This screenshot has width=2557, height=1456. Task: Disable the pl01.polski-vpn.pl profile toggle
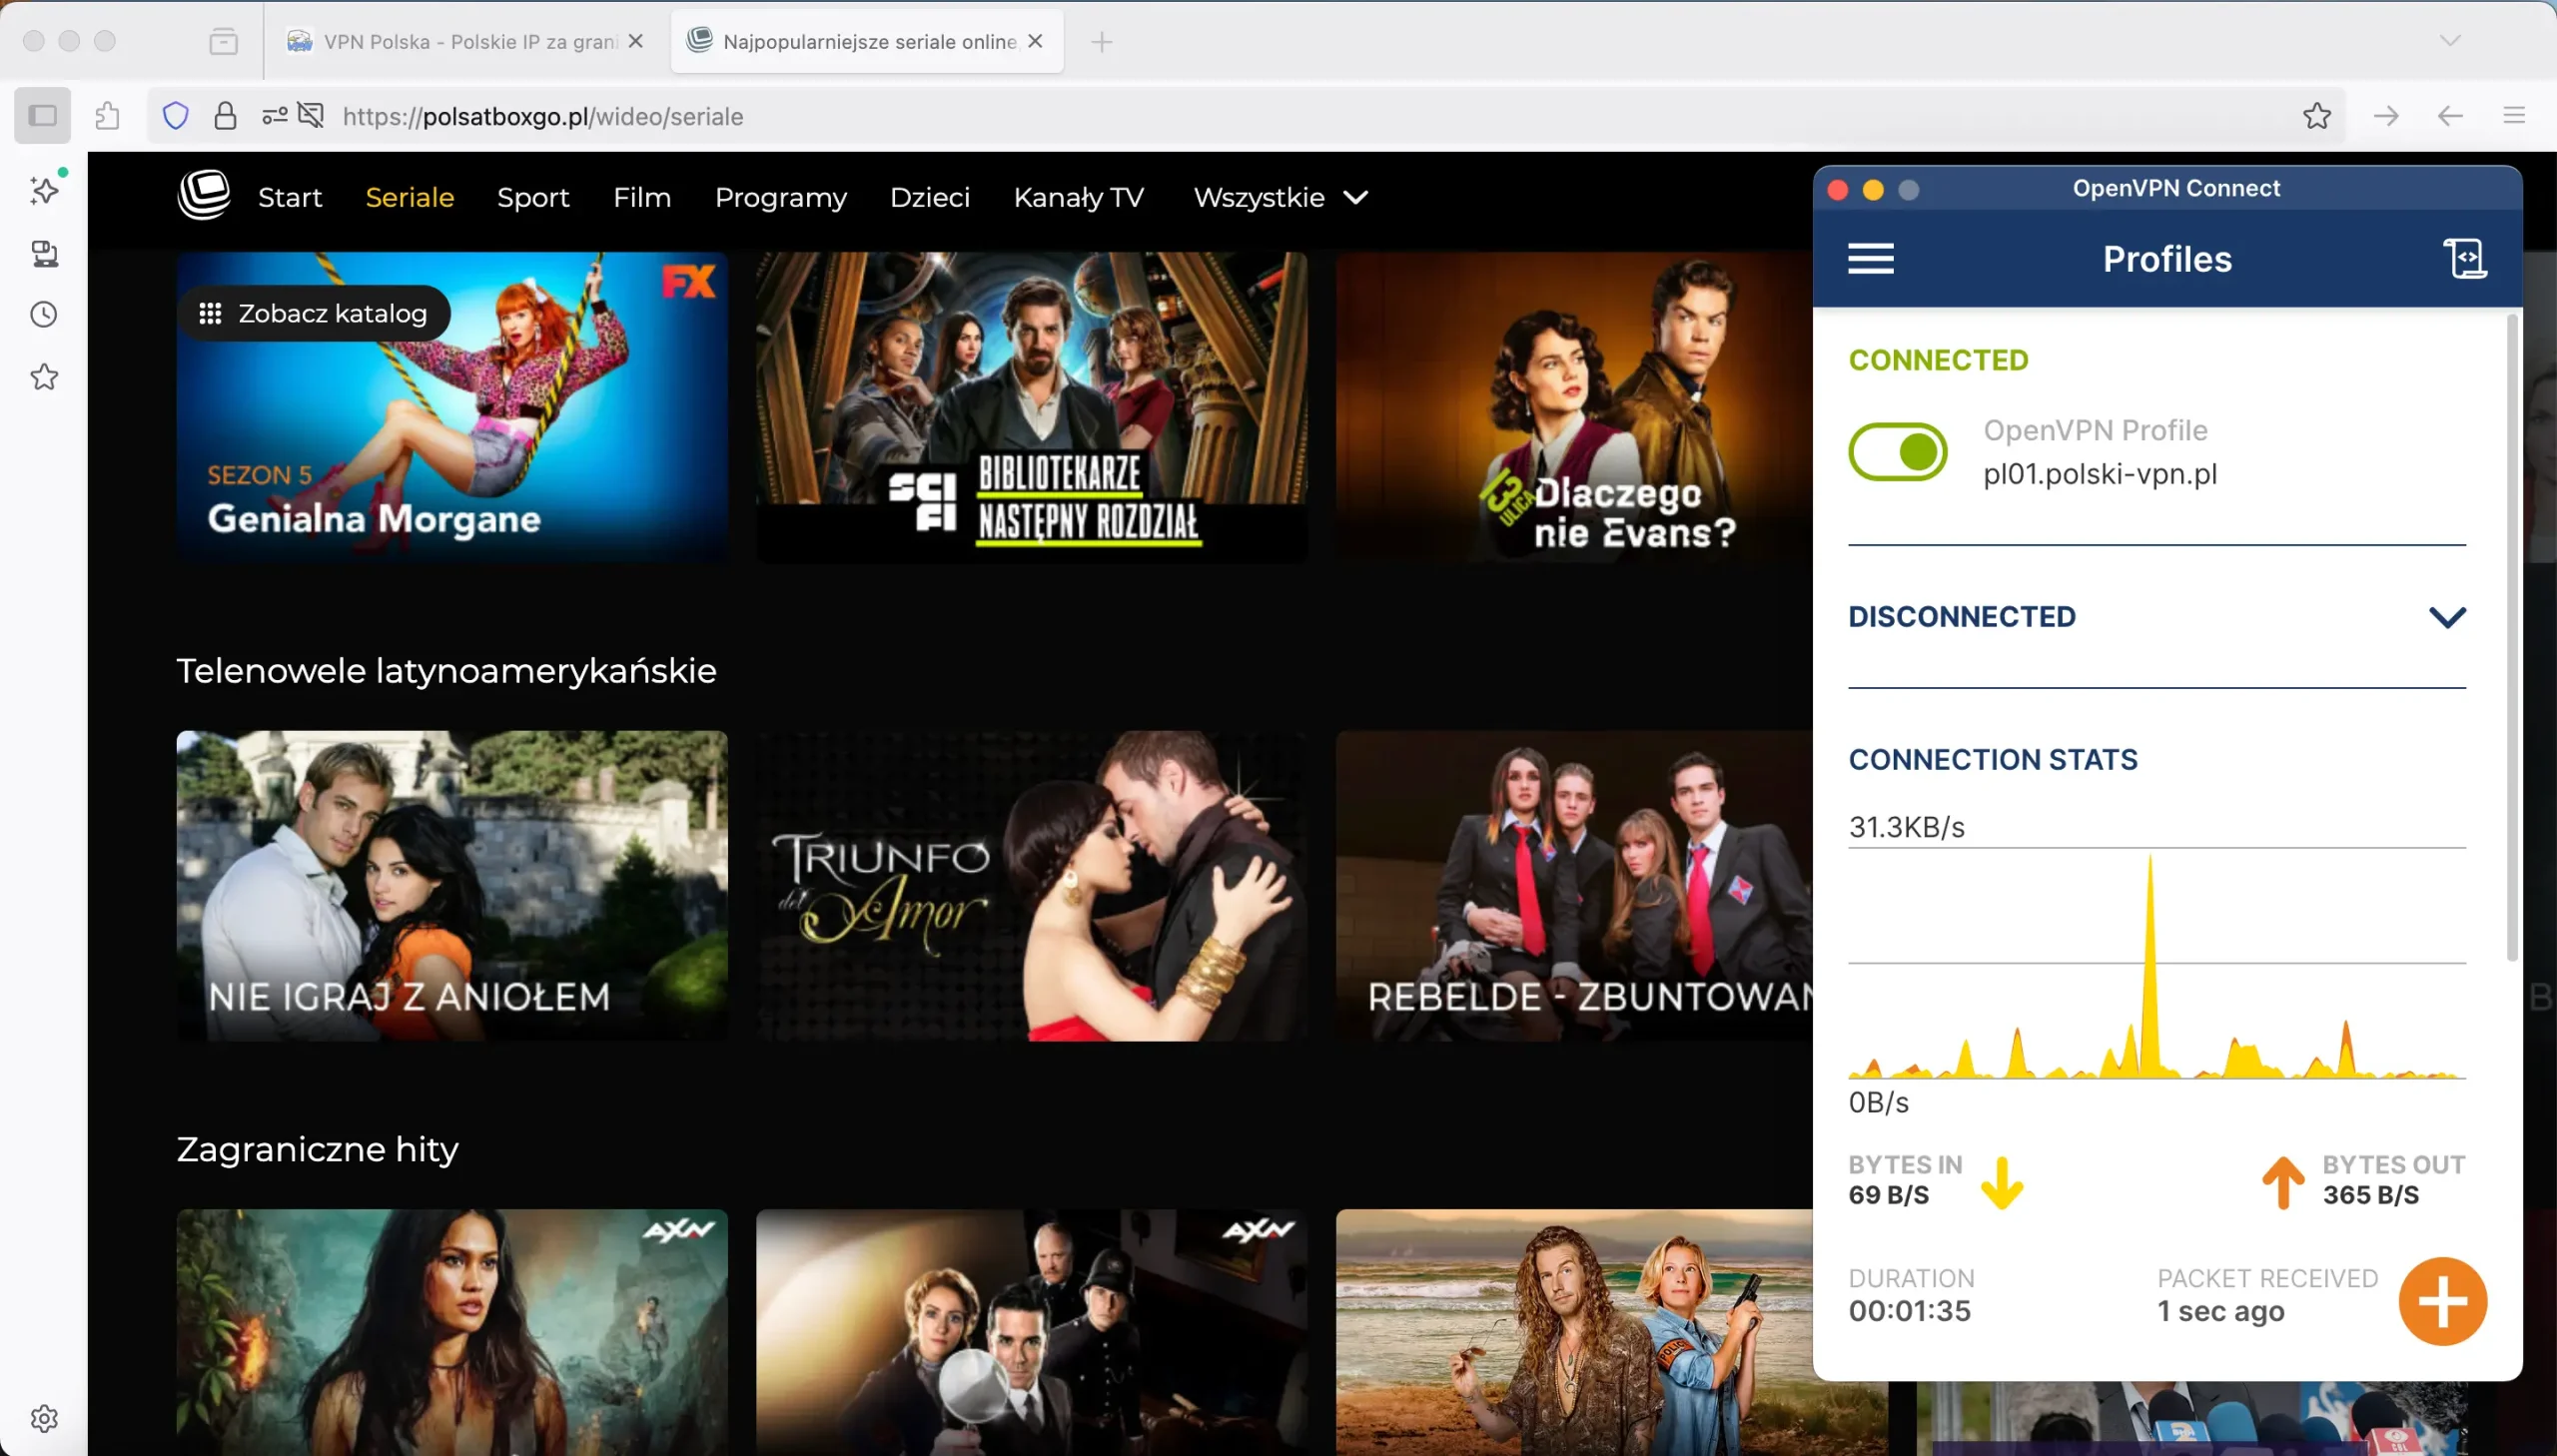coord(1897,451)
